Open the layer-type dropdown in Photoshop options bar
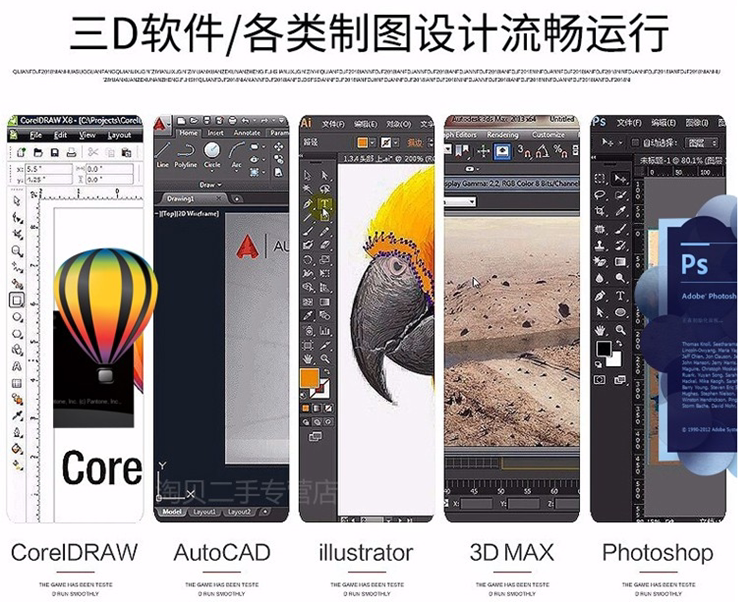Image resolution: width=750 pixels, height=602 pixels. point(702,142)
